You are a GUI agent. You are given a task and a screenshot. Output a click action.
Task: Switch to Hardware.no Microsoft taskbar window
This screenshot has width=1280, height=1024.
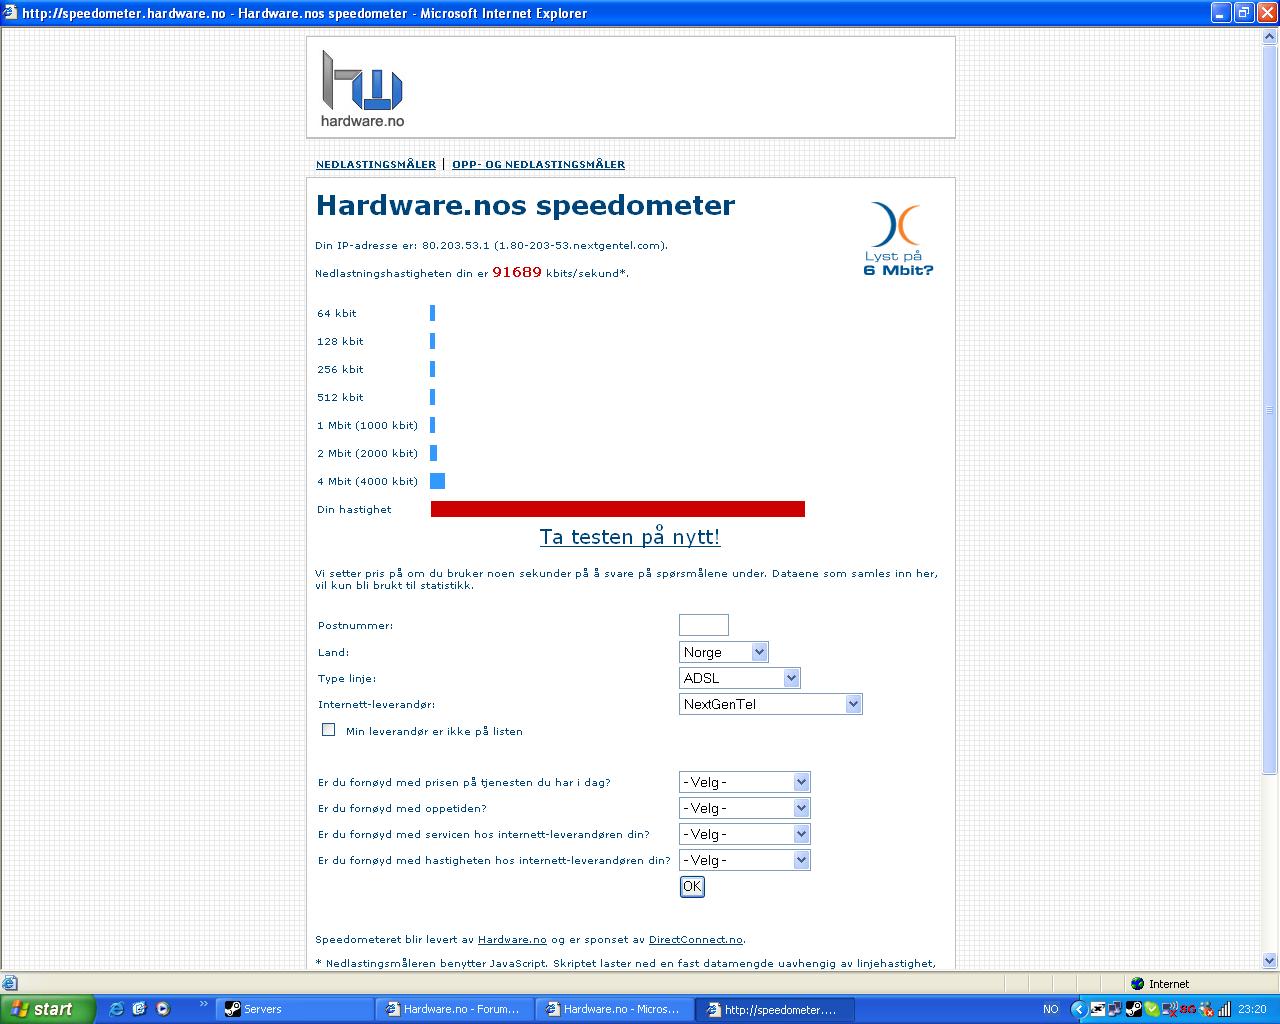tap(615, 1009)
